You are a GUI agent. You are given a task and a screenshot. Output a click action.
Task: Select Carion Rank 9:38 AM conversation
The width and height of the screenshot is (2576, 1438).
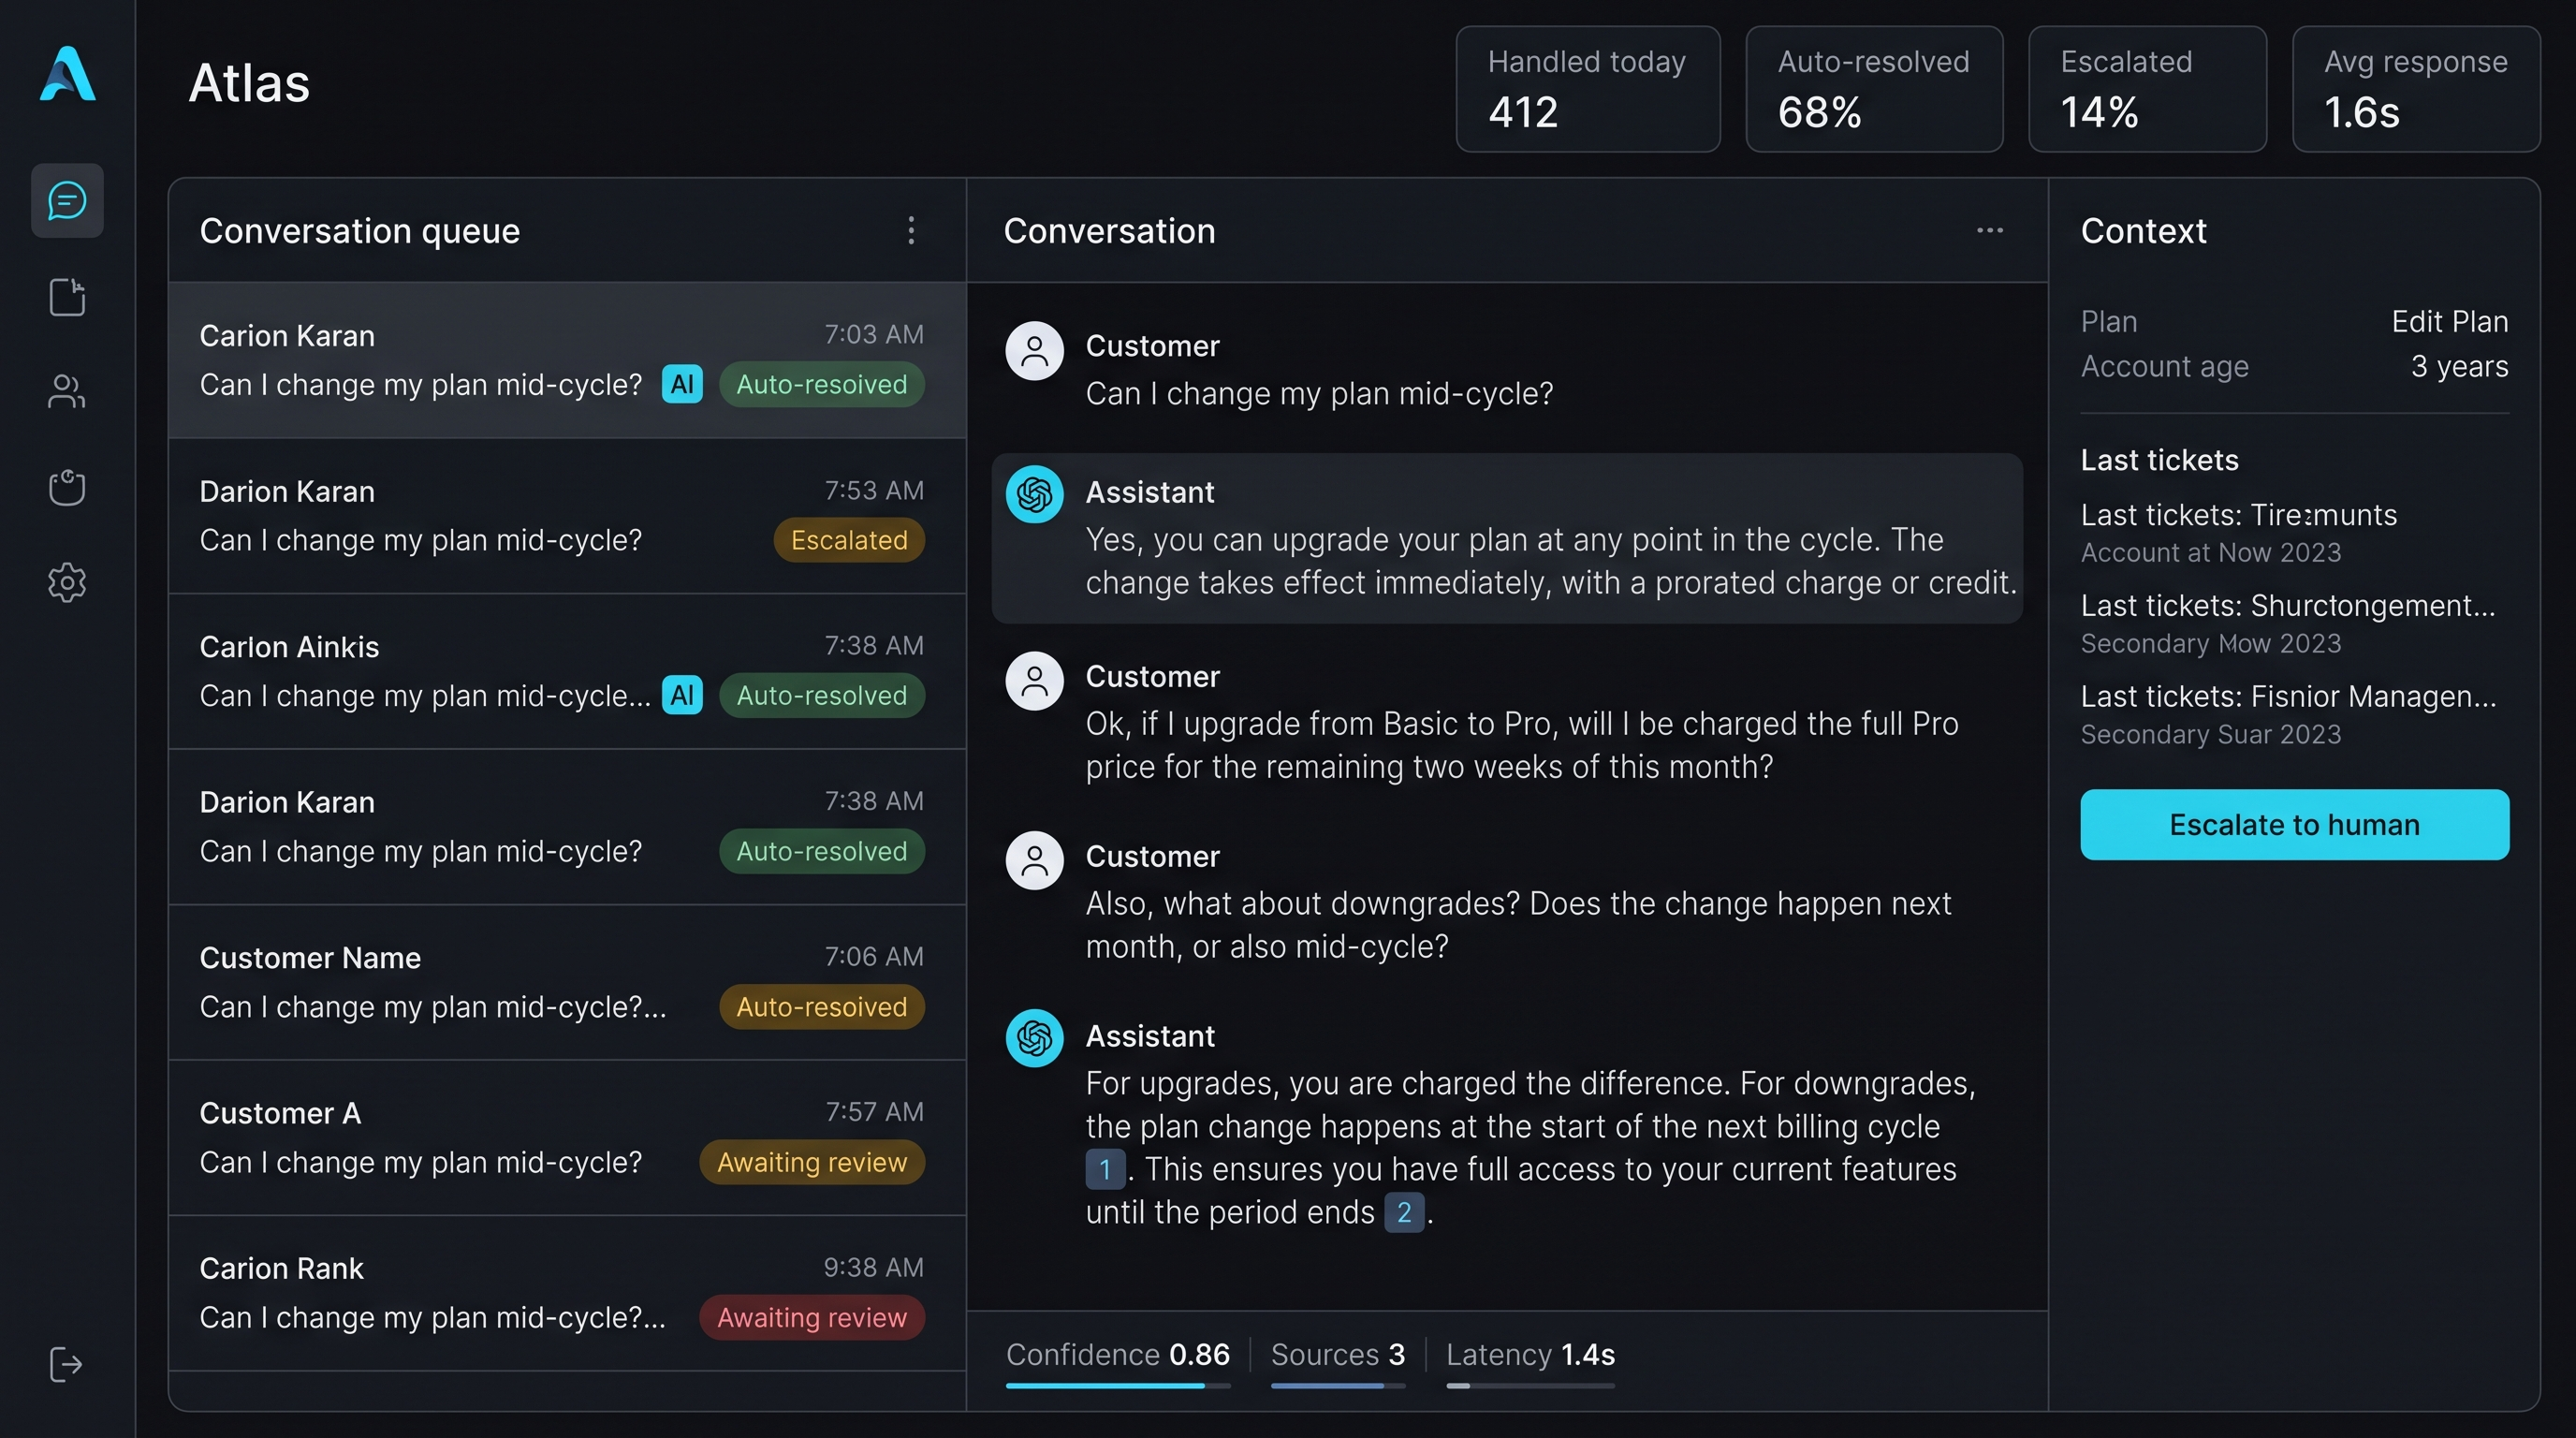(x=567, y=1293)
